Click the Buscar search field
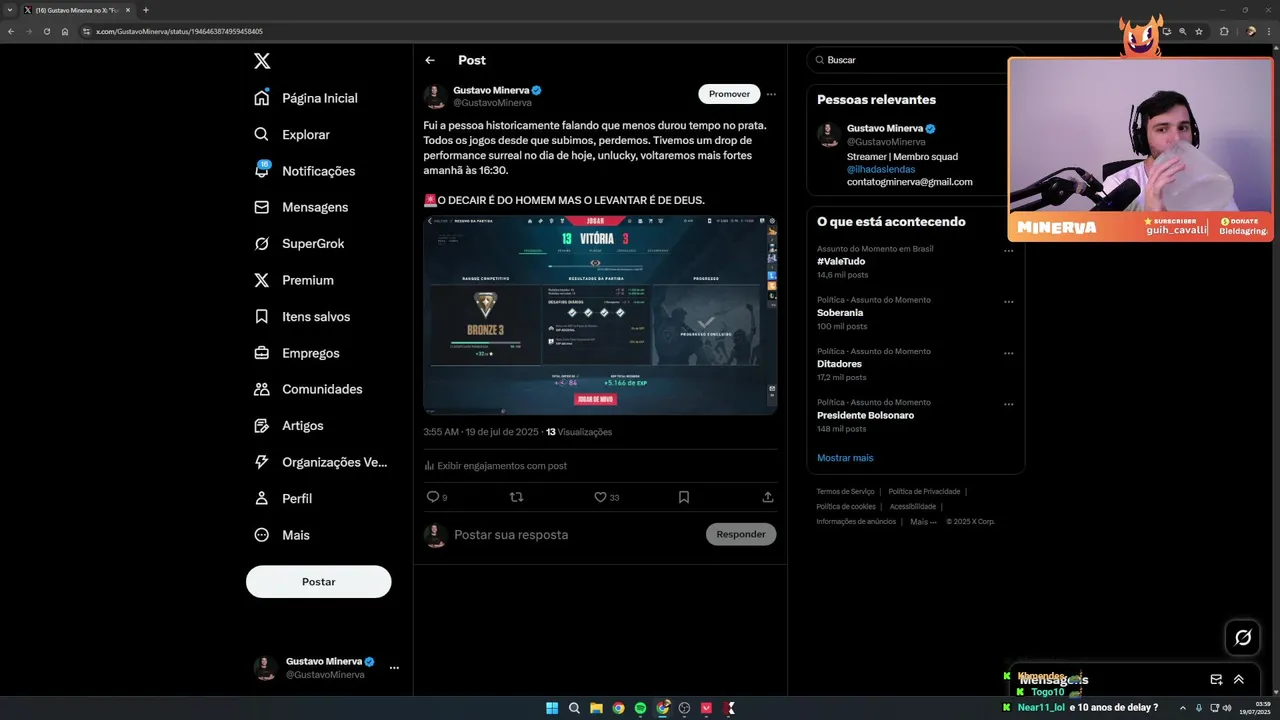The width and height of the screenshot is (1280, 720). (x=915, y=60)
